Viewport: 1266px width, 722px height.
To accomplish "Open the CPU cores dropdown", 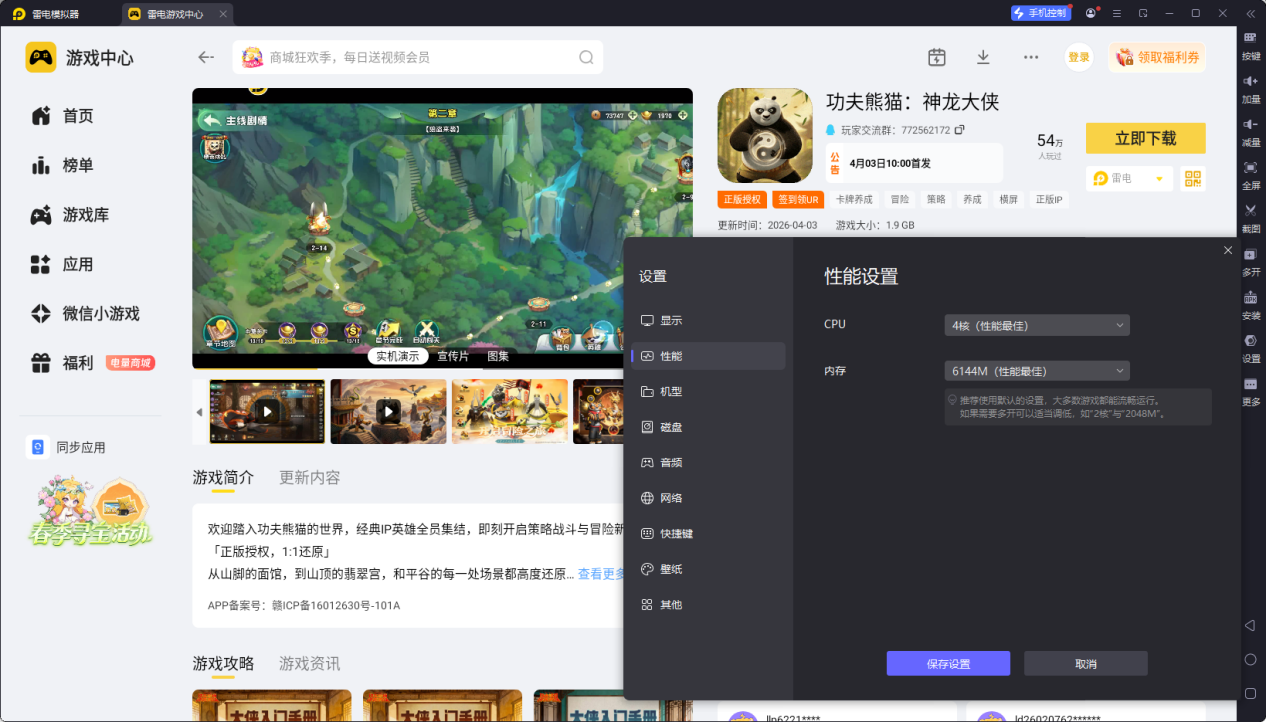I will tap(1036, 325).
